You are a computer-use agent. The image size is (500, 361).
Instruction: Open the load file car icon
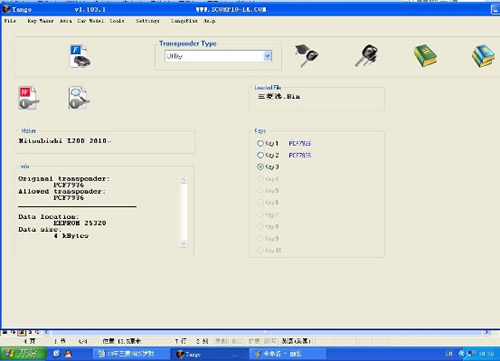pos(80,56)
